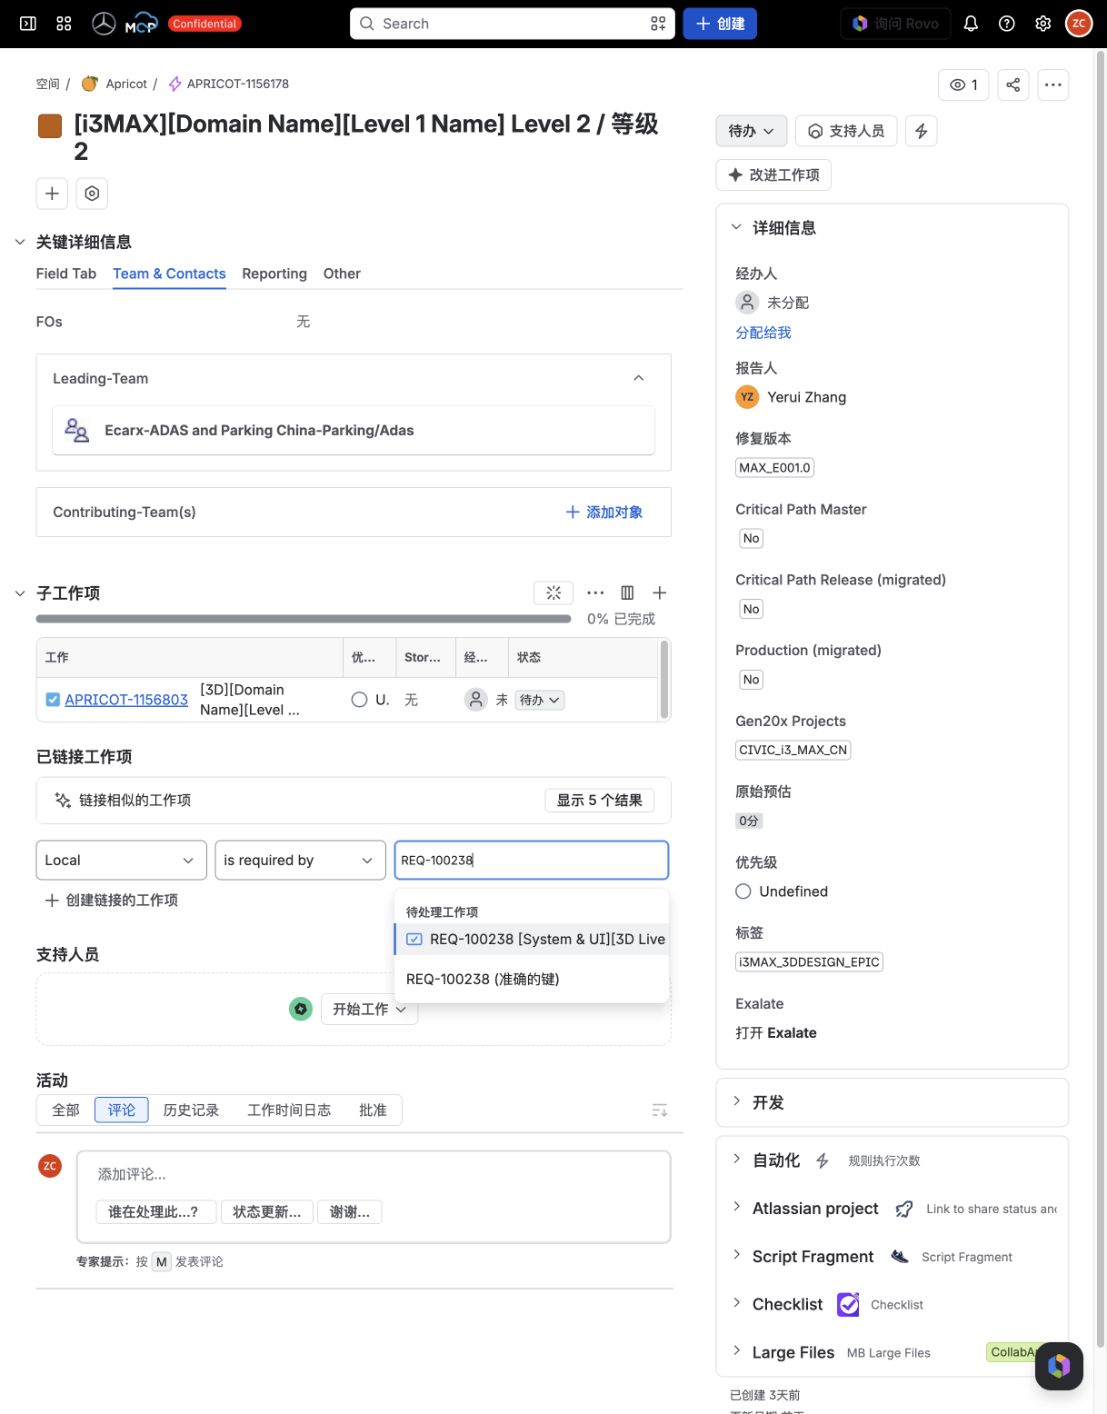
Task: Open the child item 待办 status dropdown
Action: click(x=540, y=700)
